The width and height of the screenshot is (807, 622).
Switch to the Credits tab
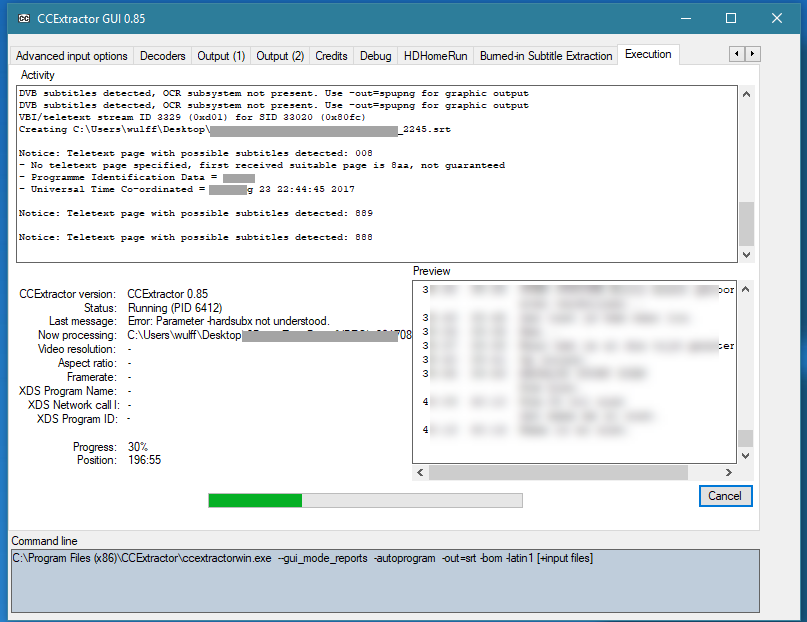pyautogui.click(x=331, y=56)
